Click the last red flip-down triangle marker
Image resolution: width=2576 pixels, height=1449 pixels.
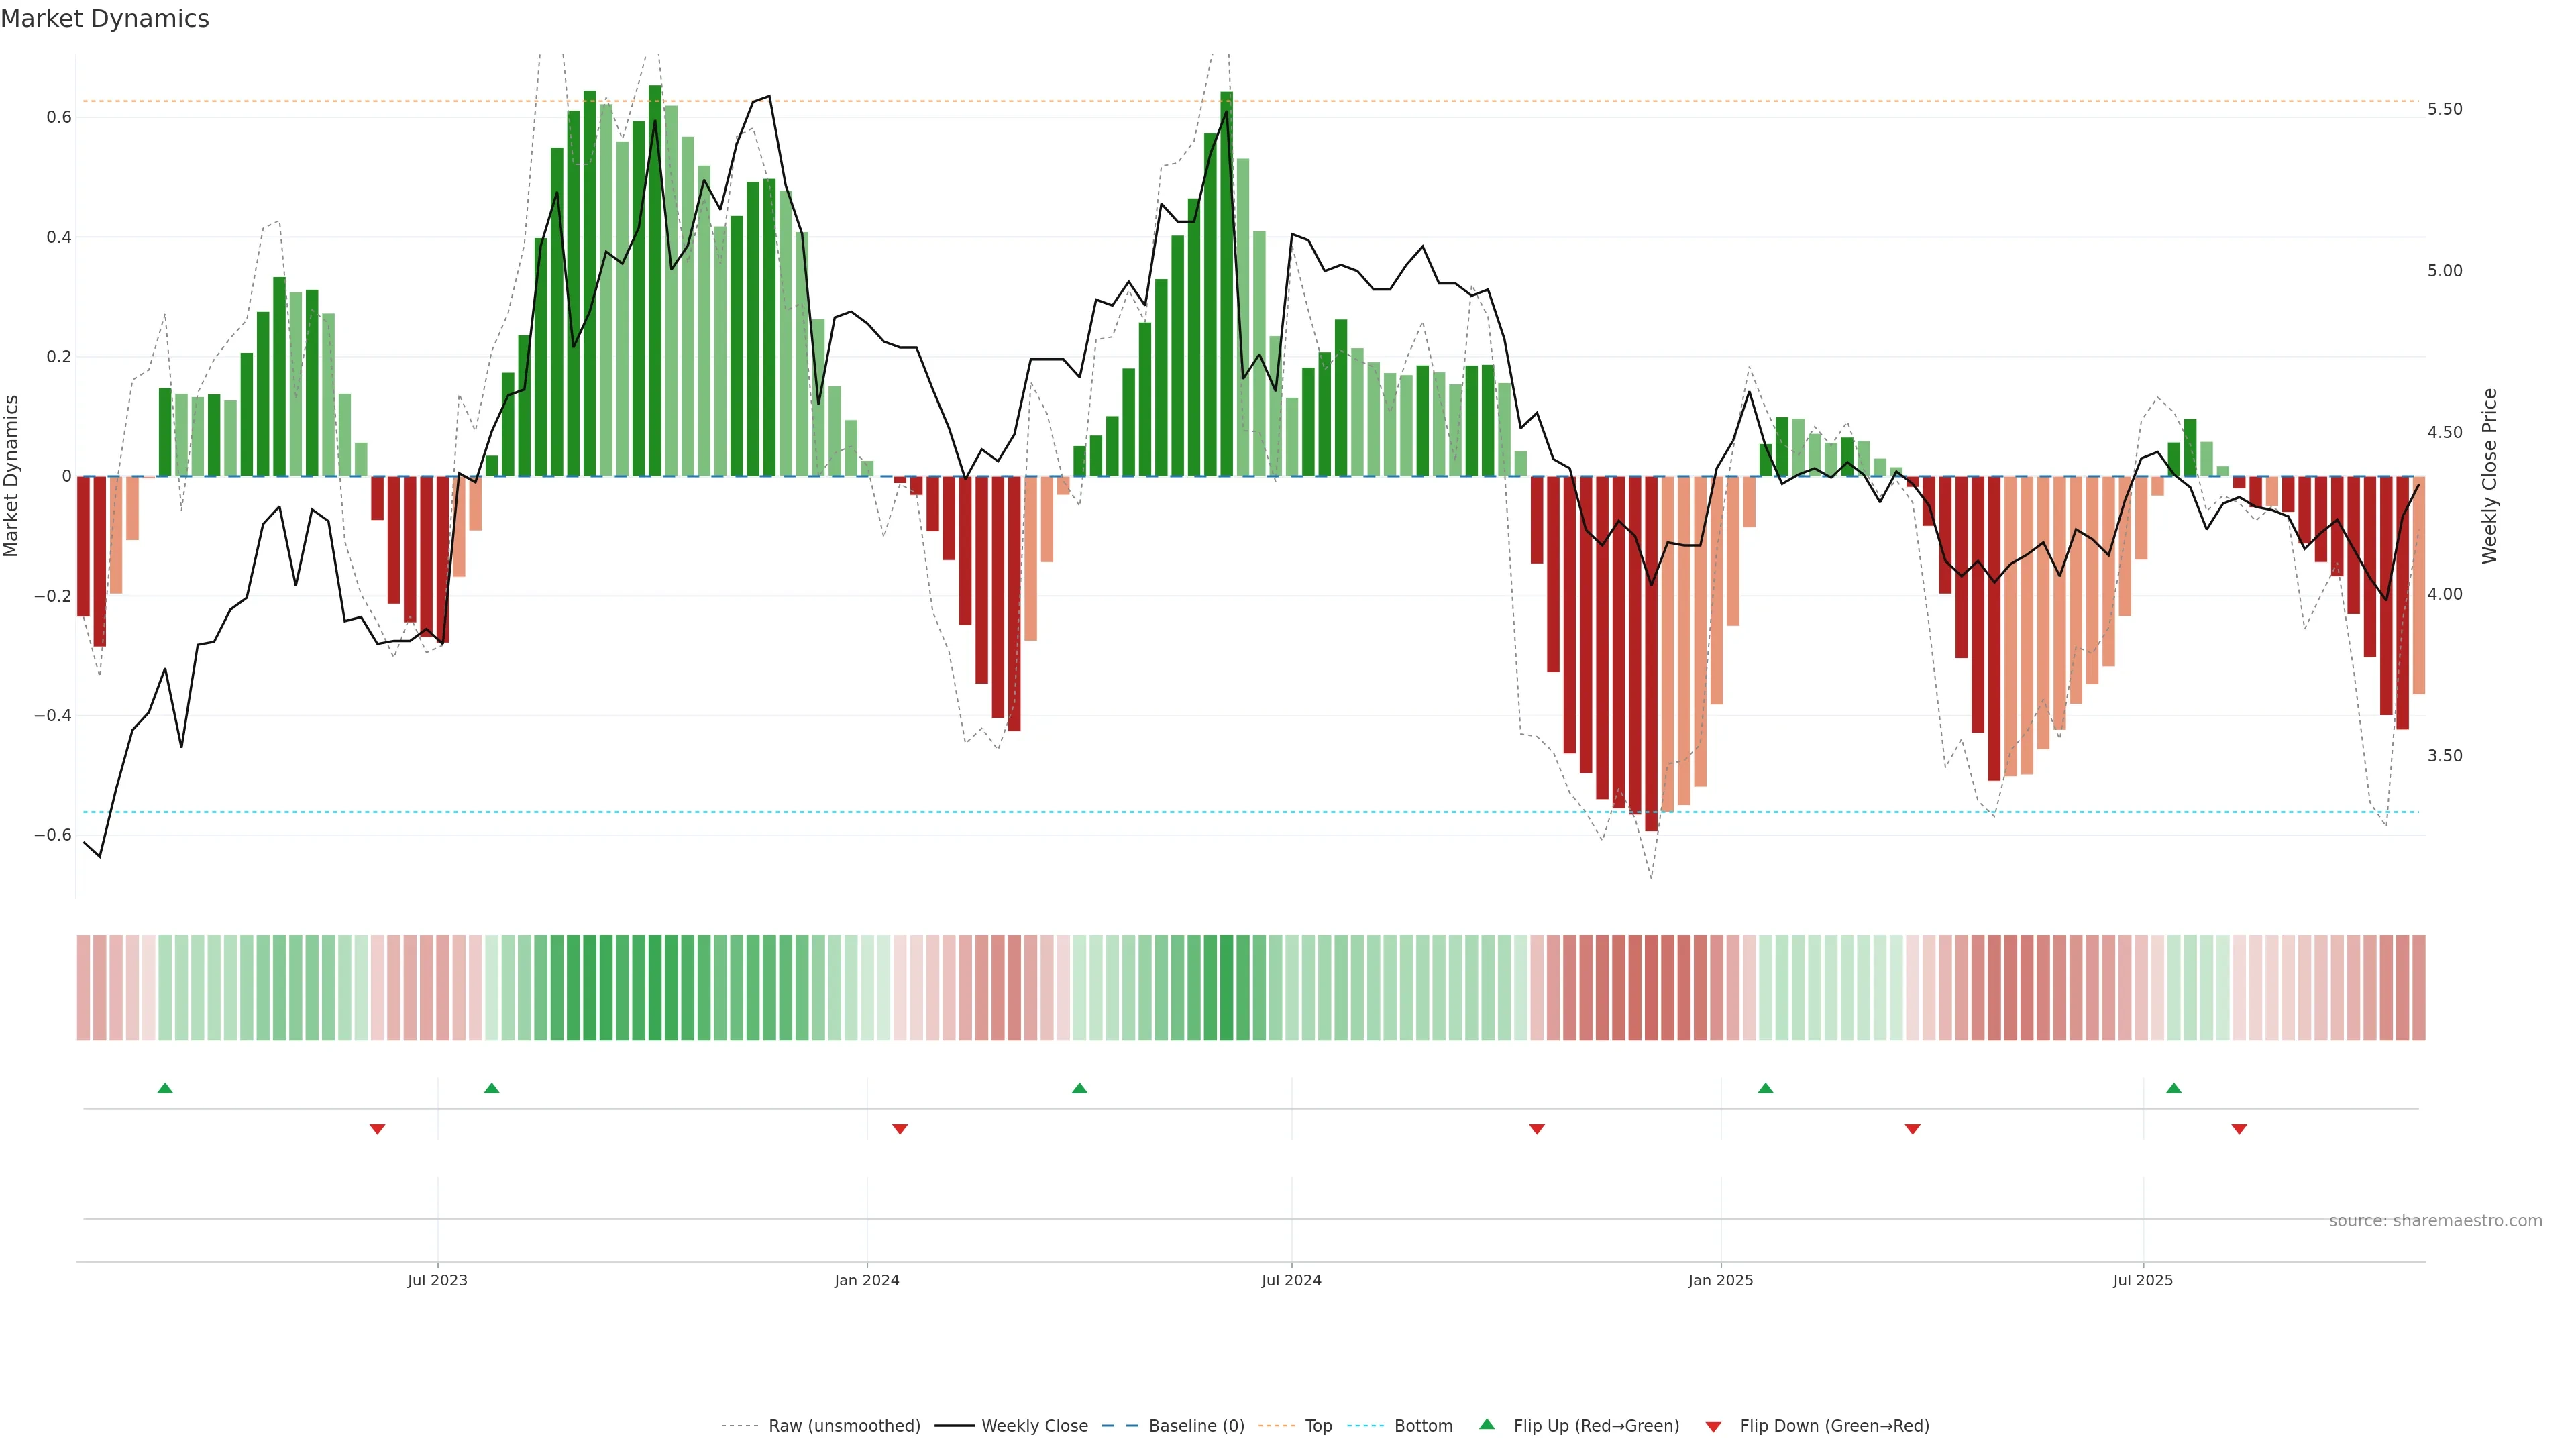(2239, 1129)
